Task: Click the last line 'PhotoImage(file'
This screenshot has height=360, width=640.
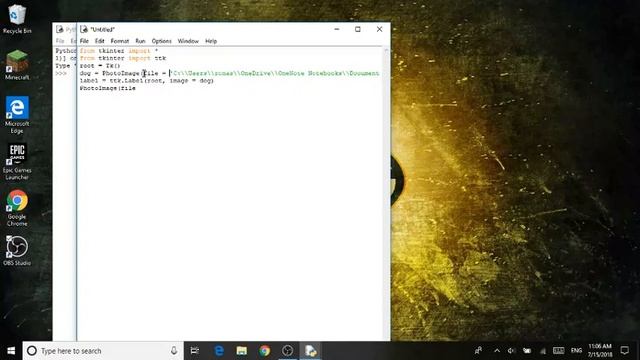Action: tap(108, 88)
